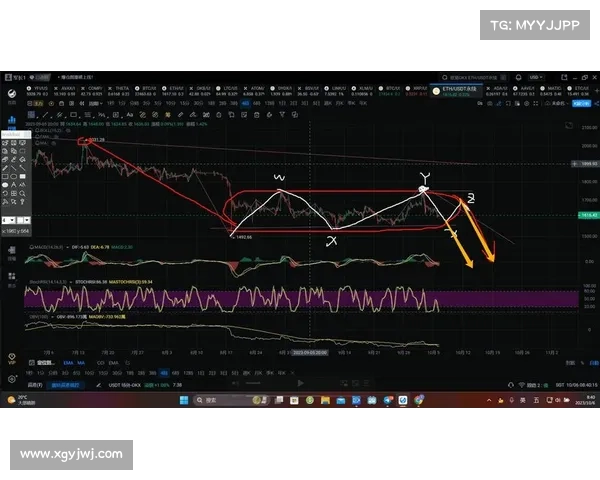Image resolution: width=600 pixels, height=480 pixels.
Task: Select the magnifier tool in floating palette
Action: (x=23, y=193)
